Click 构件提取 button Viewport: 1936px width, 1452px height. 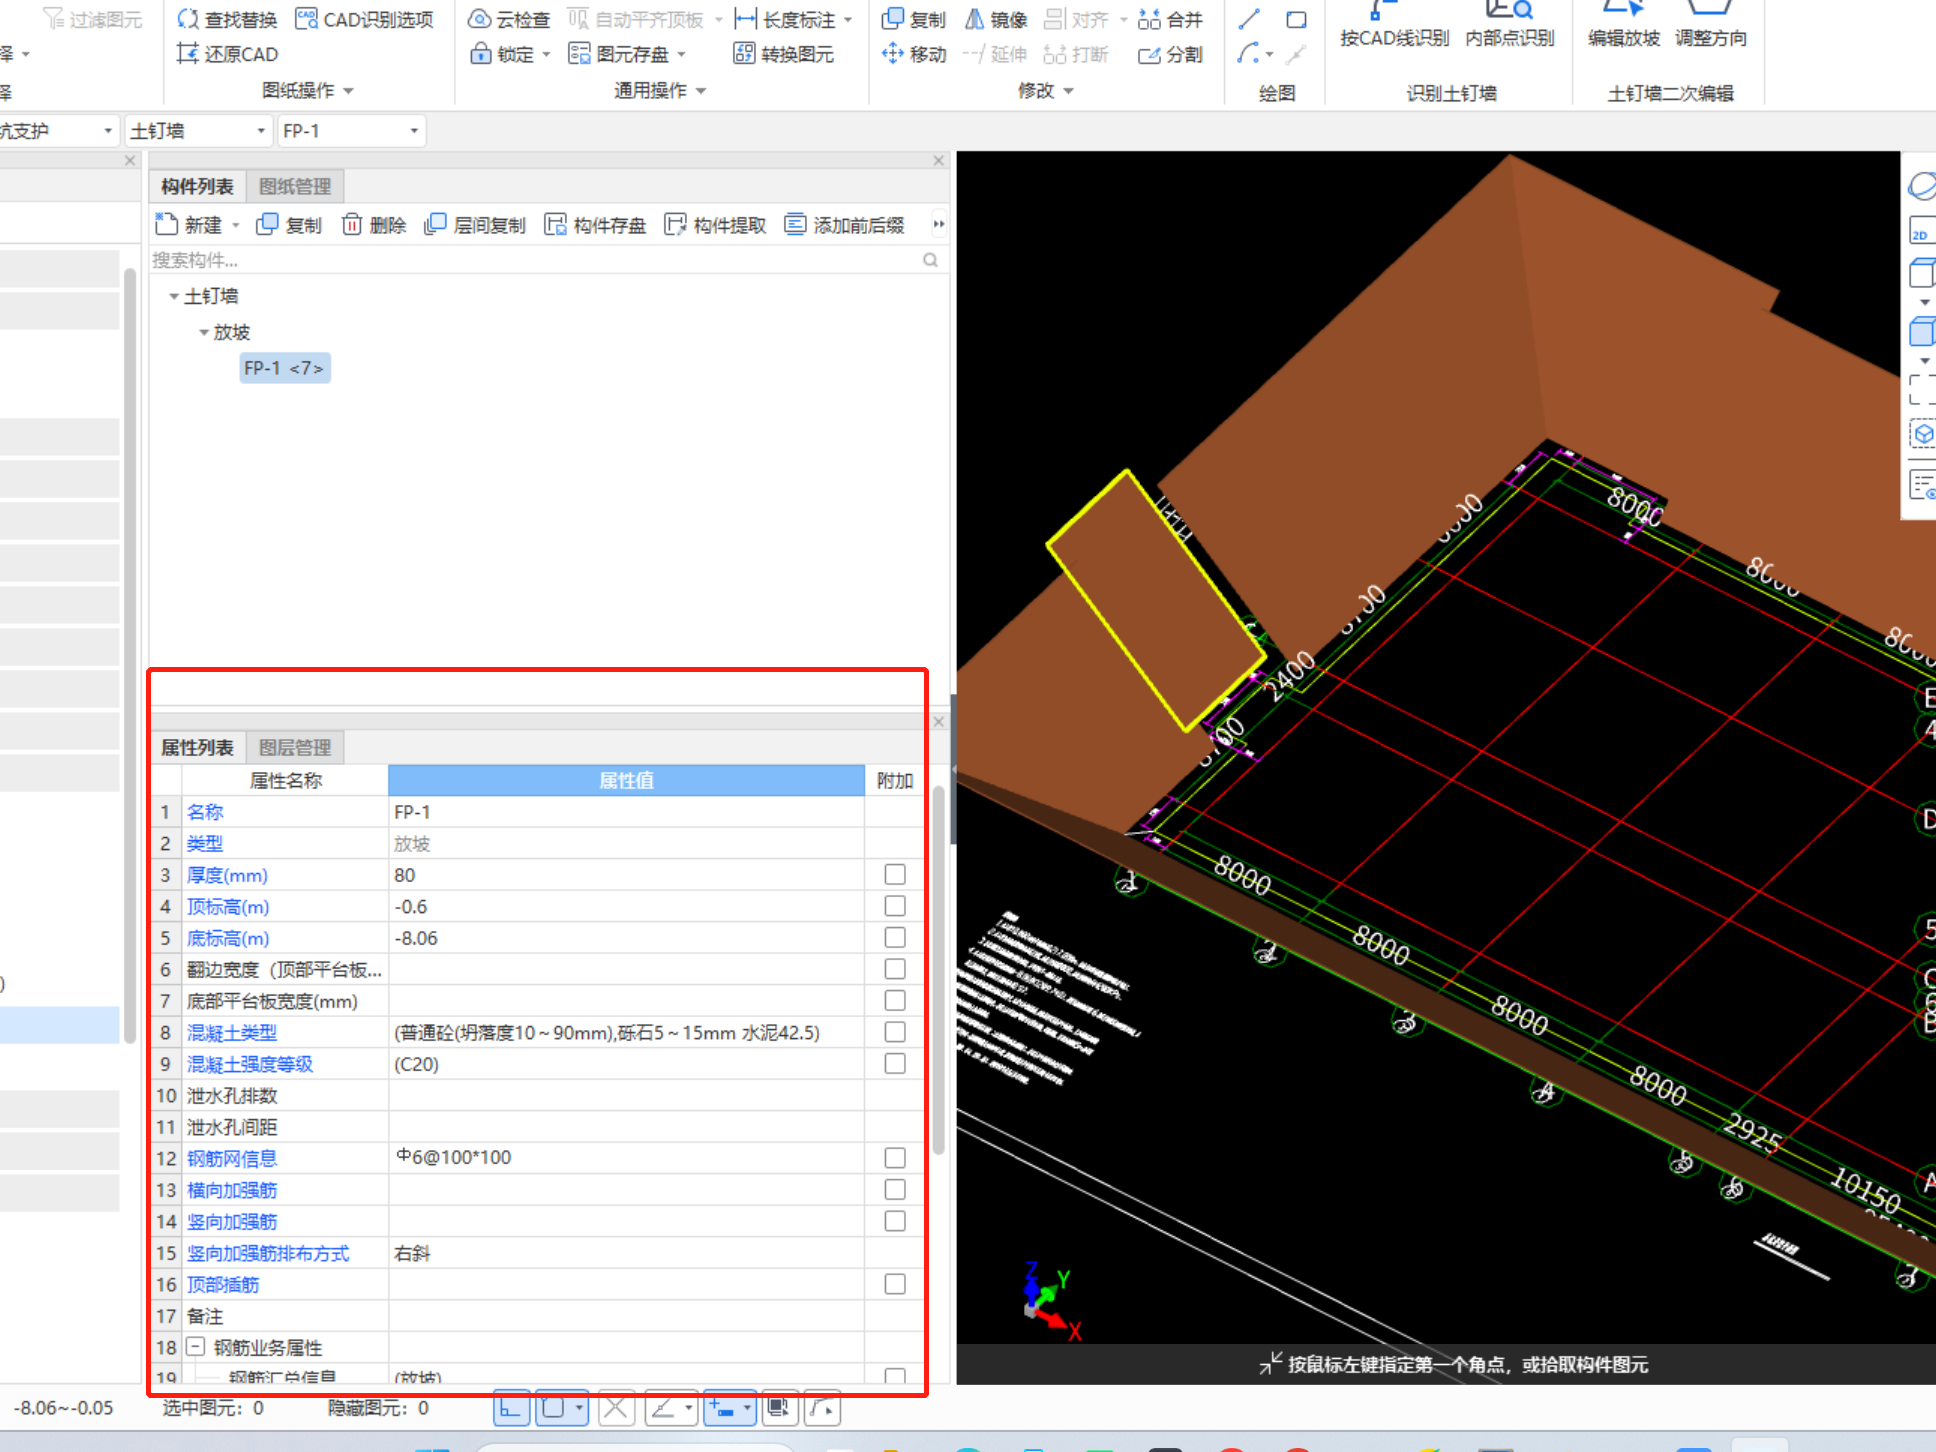click(x=715, y=225)
